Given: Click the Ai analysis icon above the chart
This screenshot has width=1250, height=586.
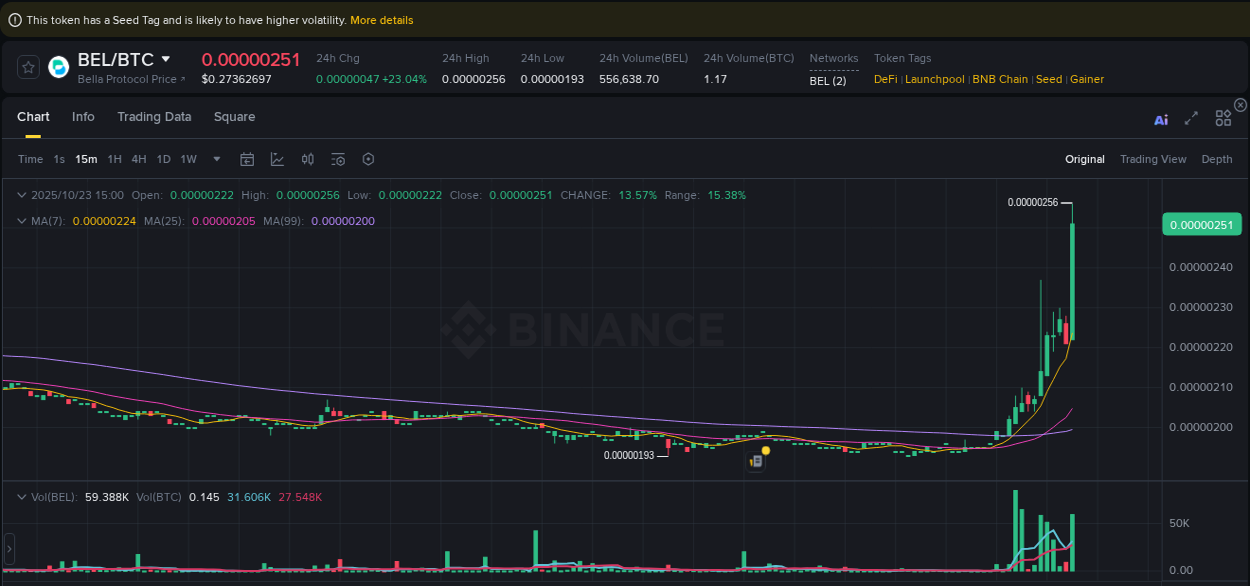Looking at the screenshot, I should 1161,118.
